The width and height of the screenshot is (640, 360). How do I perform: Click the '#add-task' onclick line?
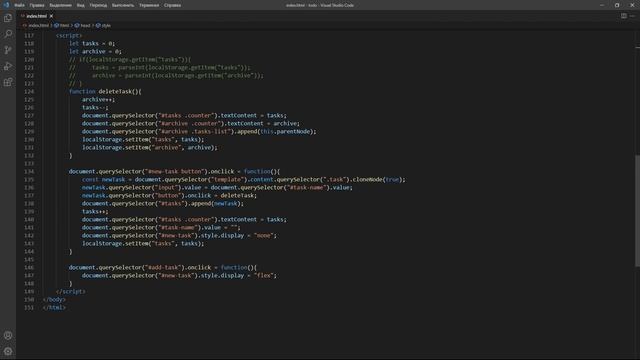[163, 268]
